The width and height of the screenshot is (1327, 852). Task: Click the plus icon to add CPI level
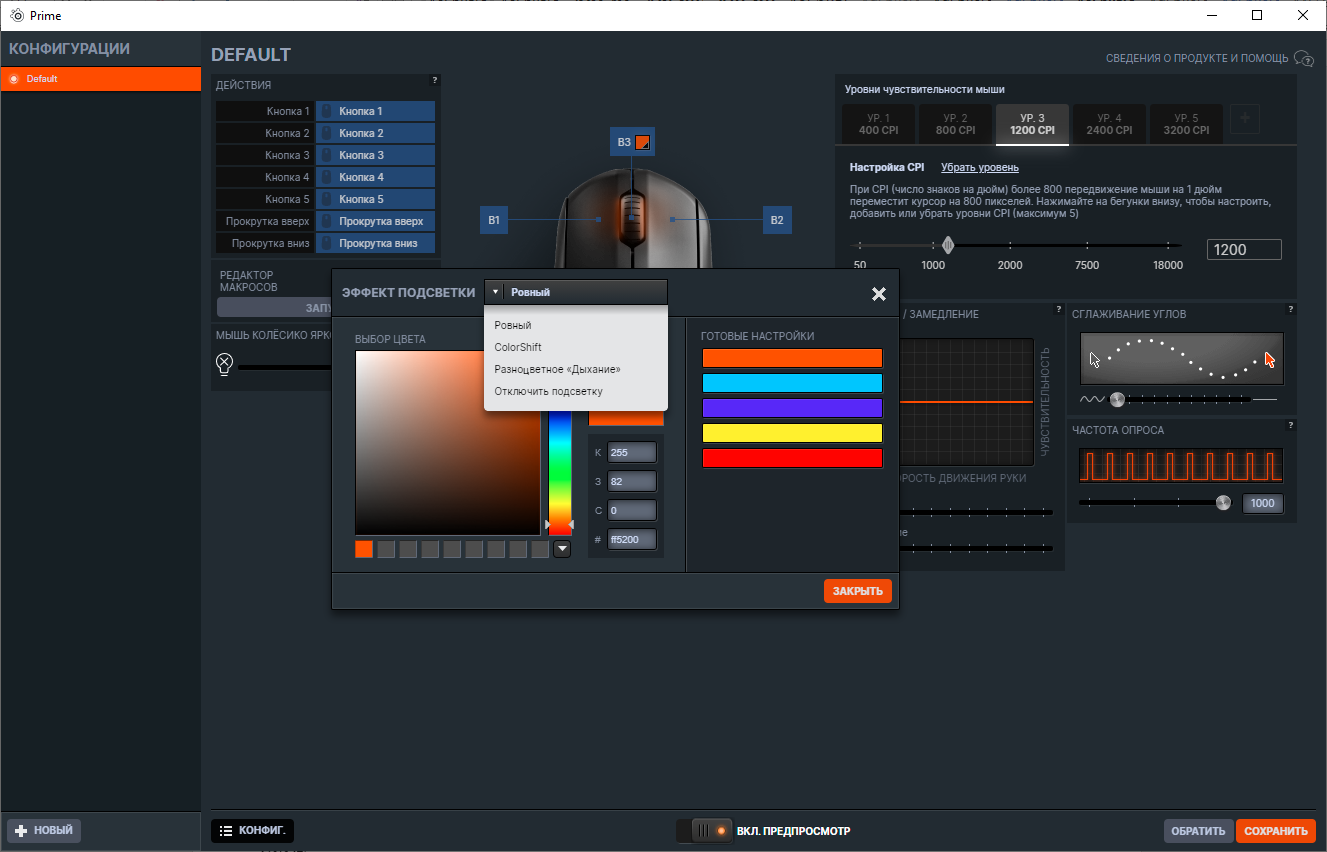[x=1244, y=119]
